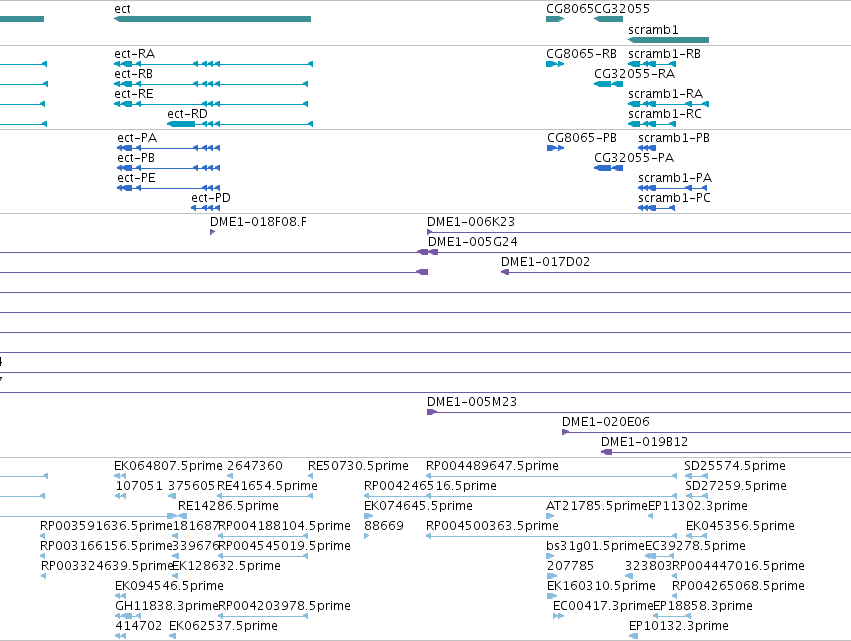The height and width of the screenshot is (641, 851).
Task: Select the DME1-005M23 clone label
Action: point(472,402)
